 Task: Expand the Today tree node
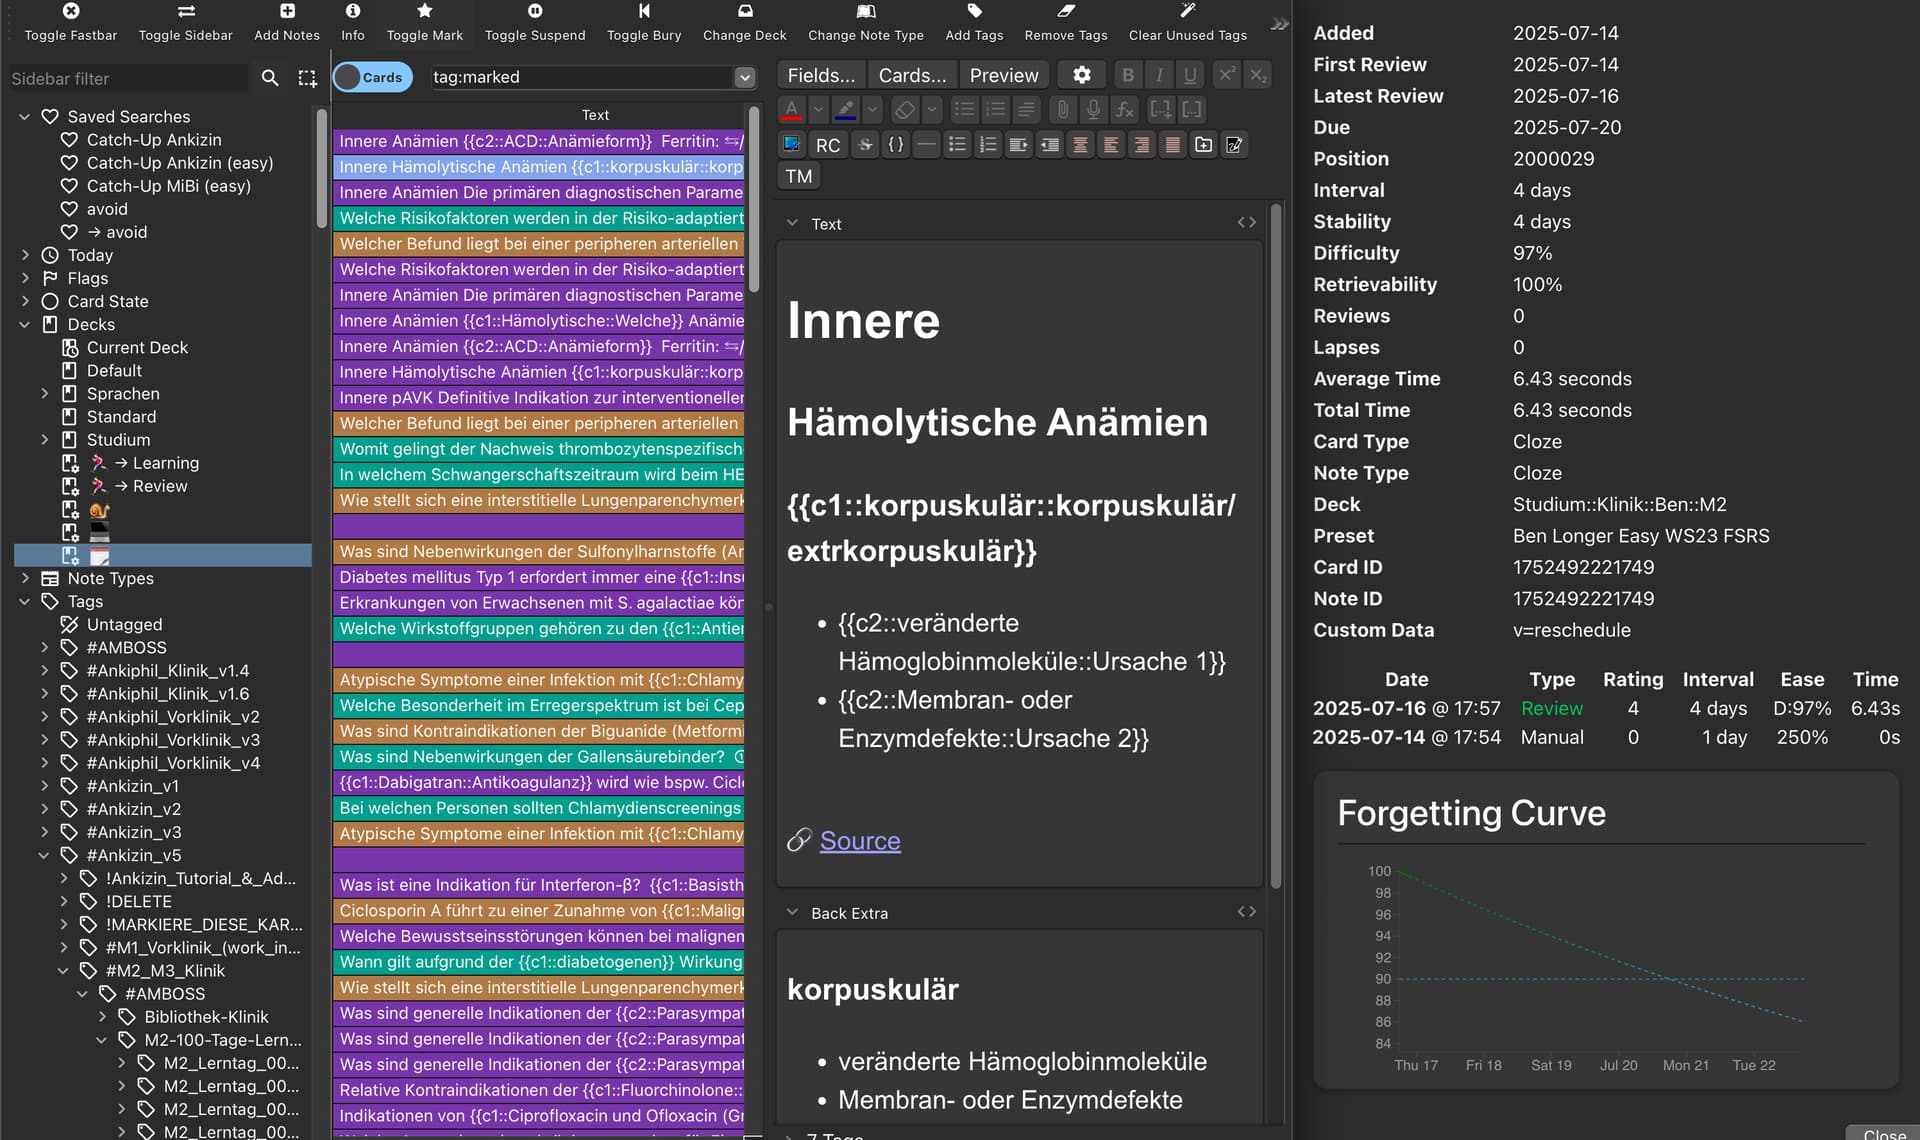click(x=25, y=255)
